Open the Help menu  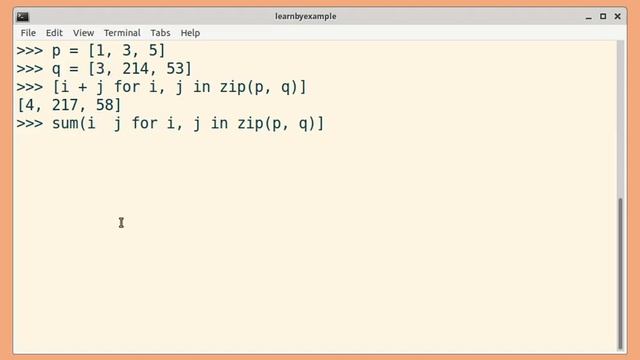[x=190, y=33]
